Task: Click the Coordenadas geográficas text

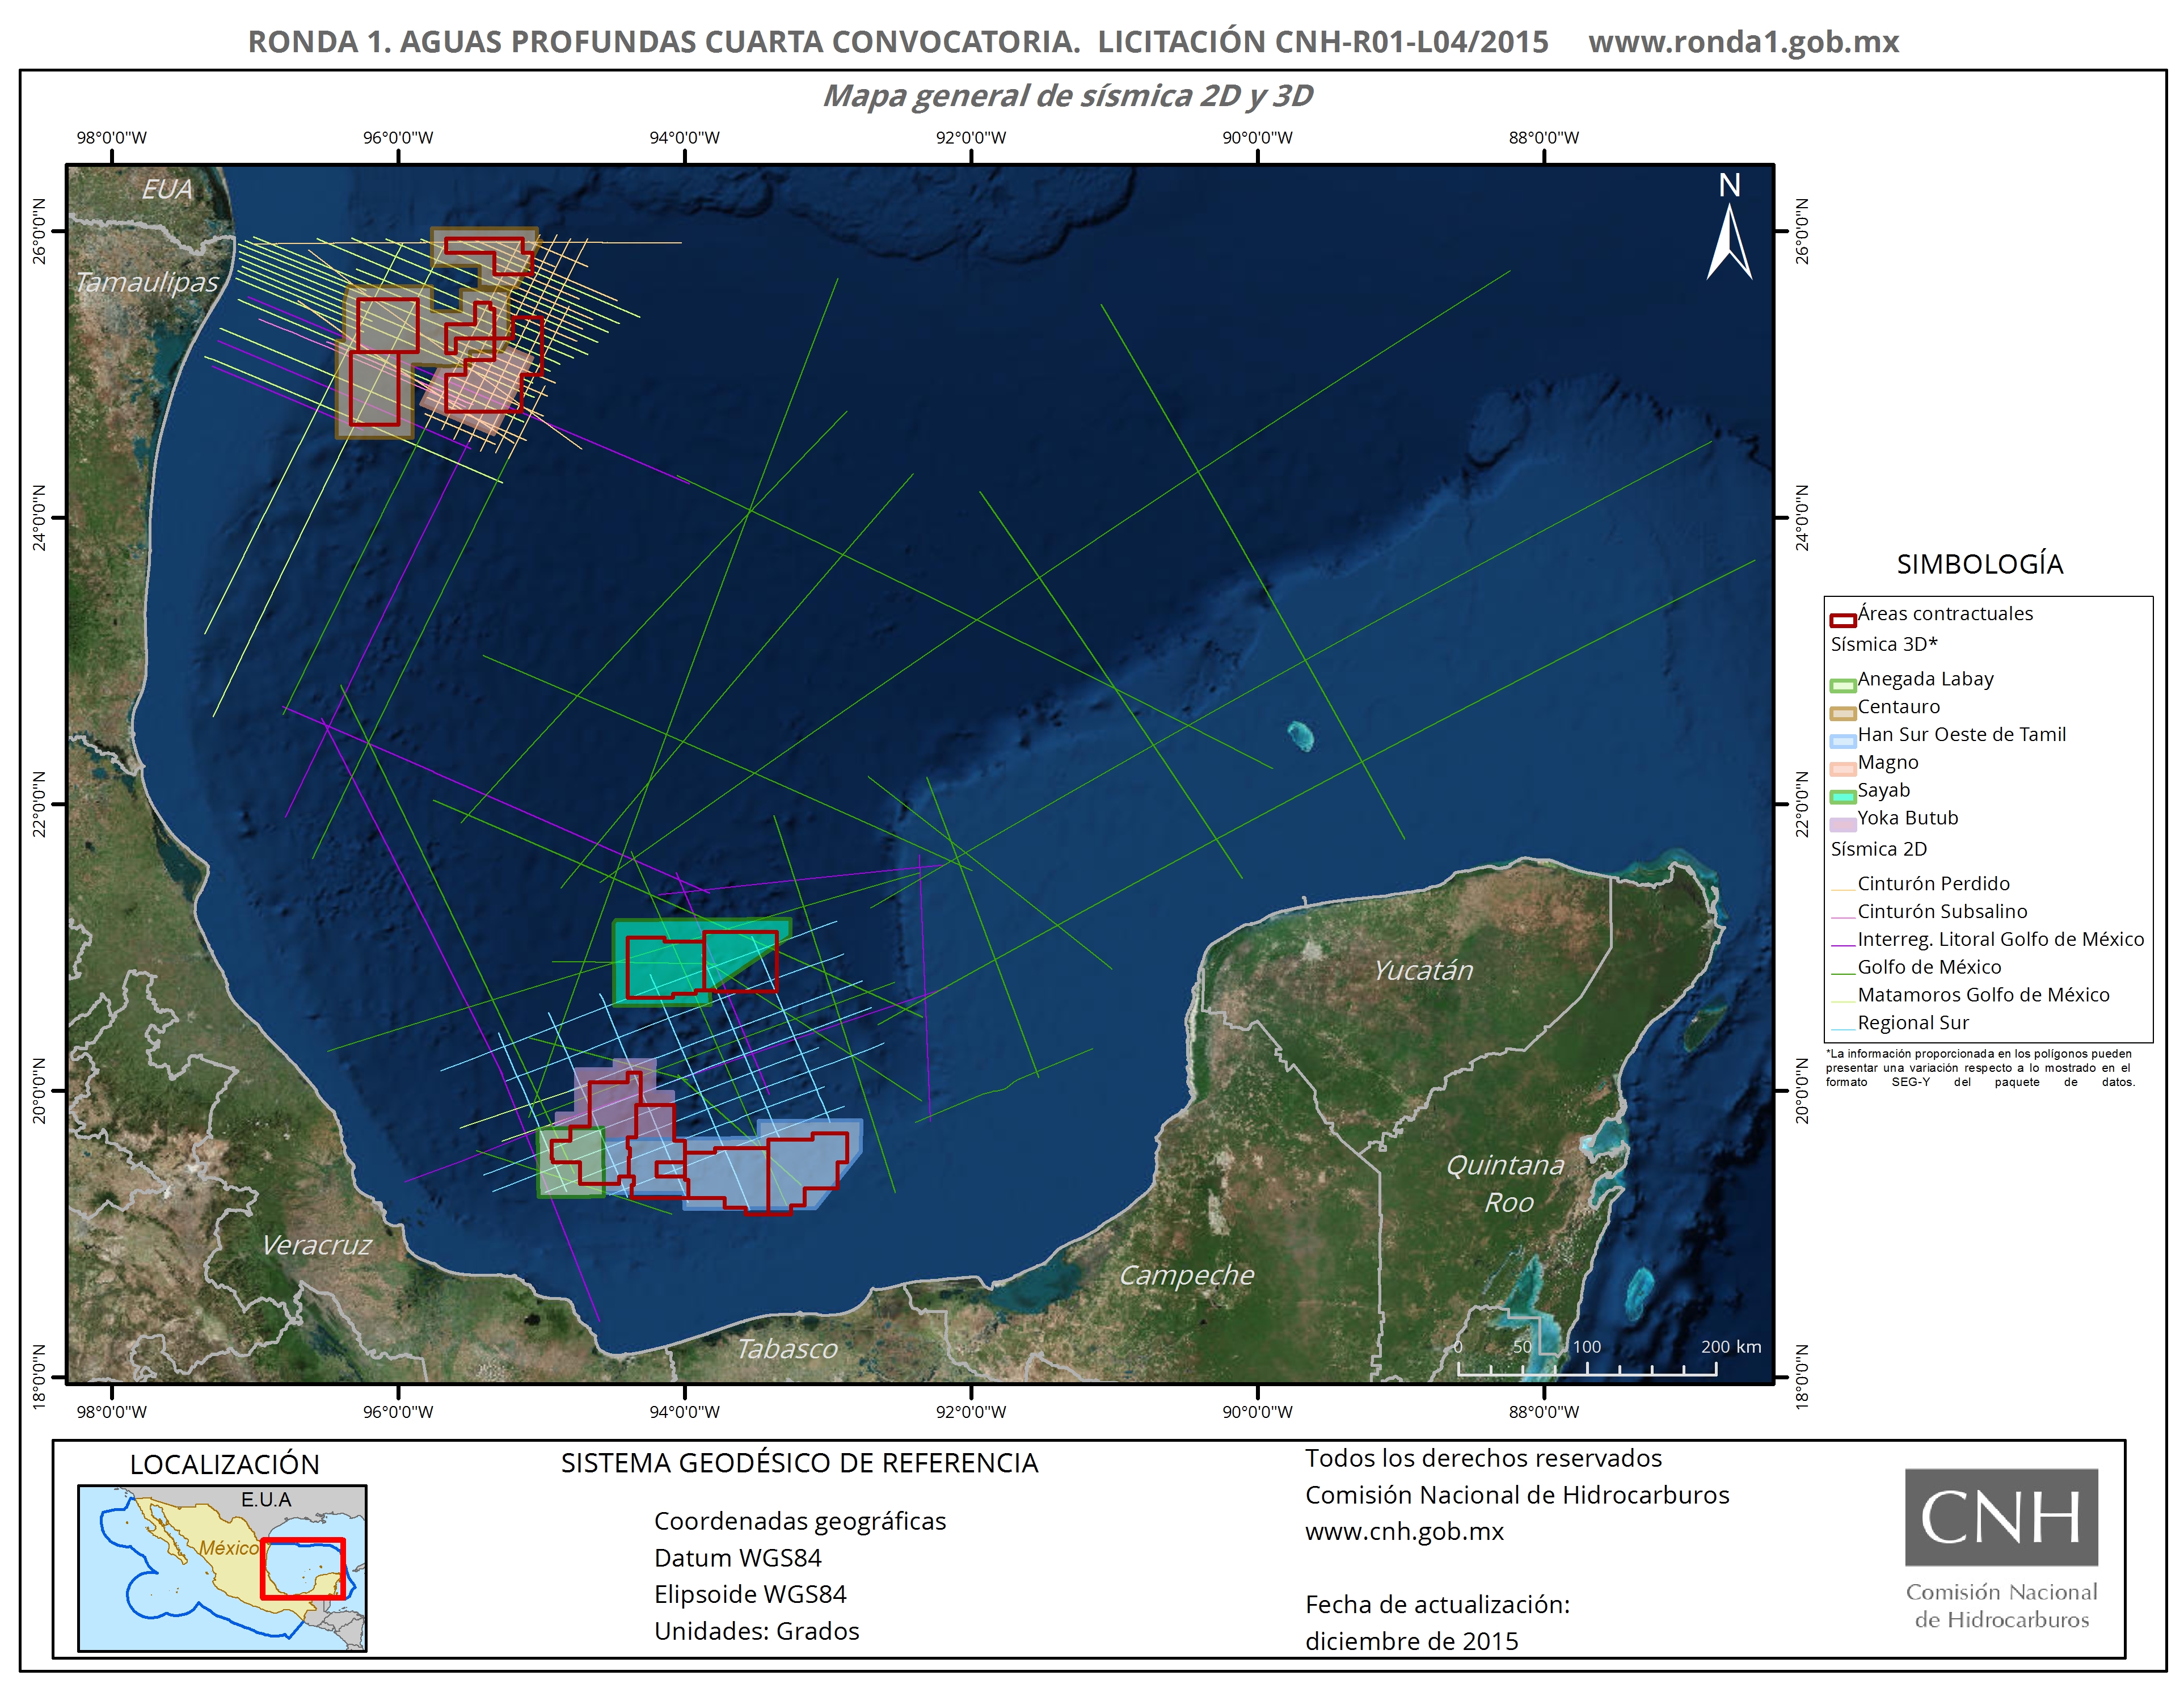Action: (800, 1521)
